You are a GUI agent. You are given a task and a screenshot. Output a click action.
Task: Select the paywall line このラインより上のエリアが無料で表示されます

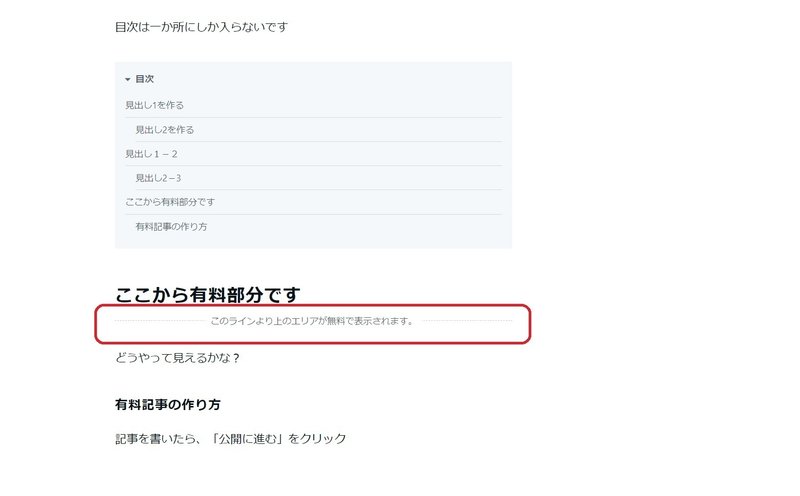point(312,321)
